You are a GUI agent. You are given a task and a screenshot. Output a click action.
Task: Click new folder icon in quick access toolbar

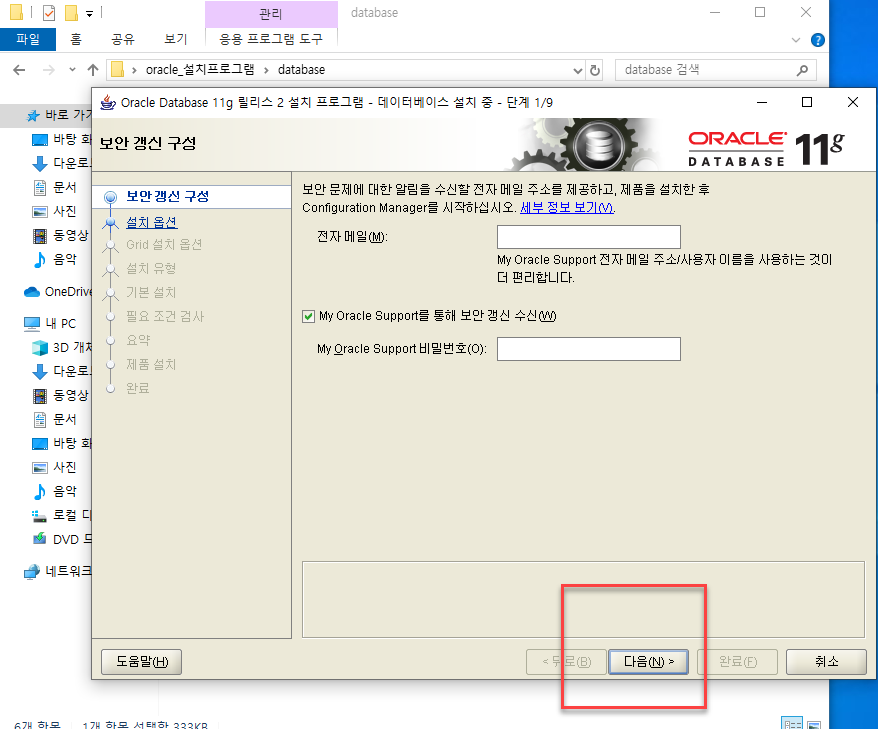pyautogui.click(x=71, y=12)
